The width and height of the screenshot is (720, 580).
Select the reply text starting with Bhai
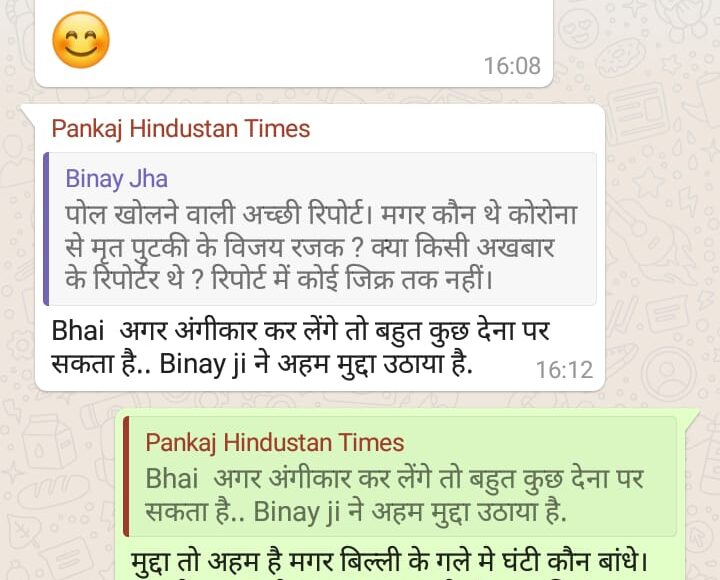pos(300,347)
